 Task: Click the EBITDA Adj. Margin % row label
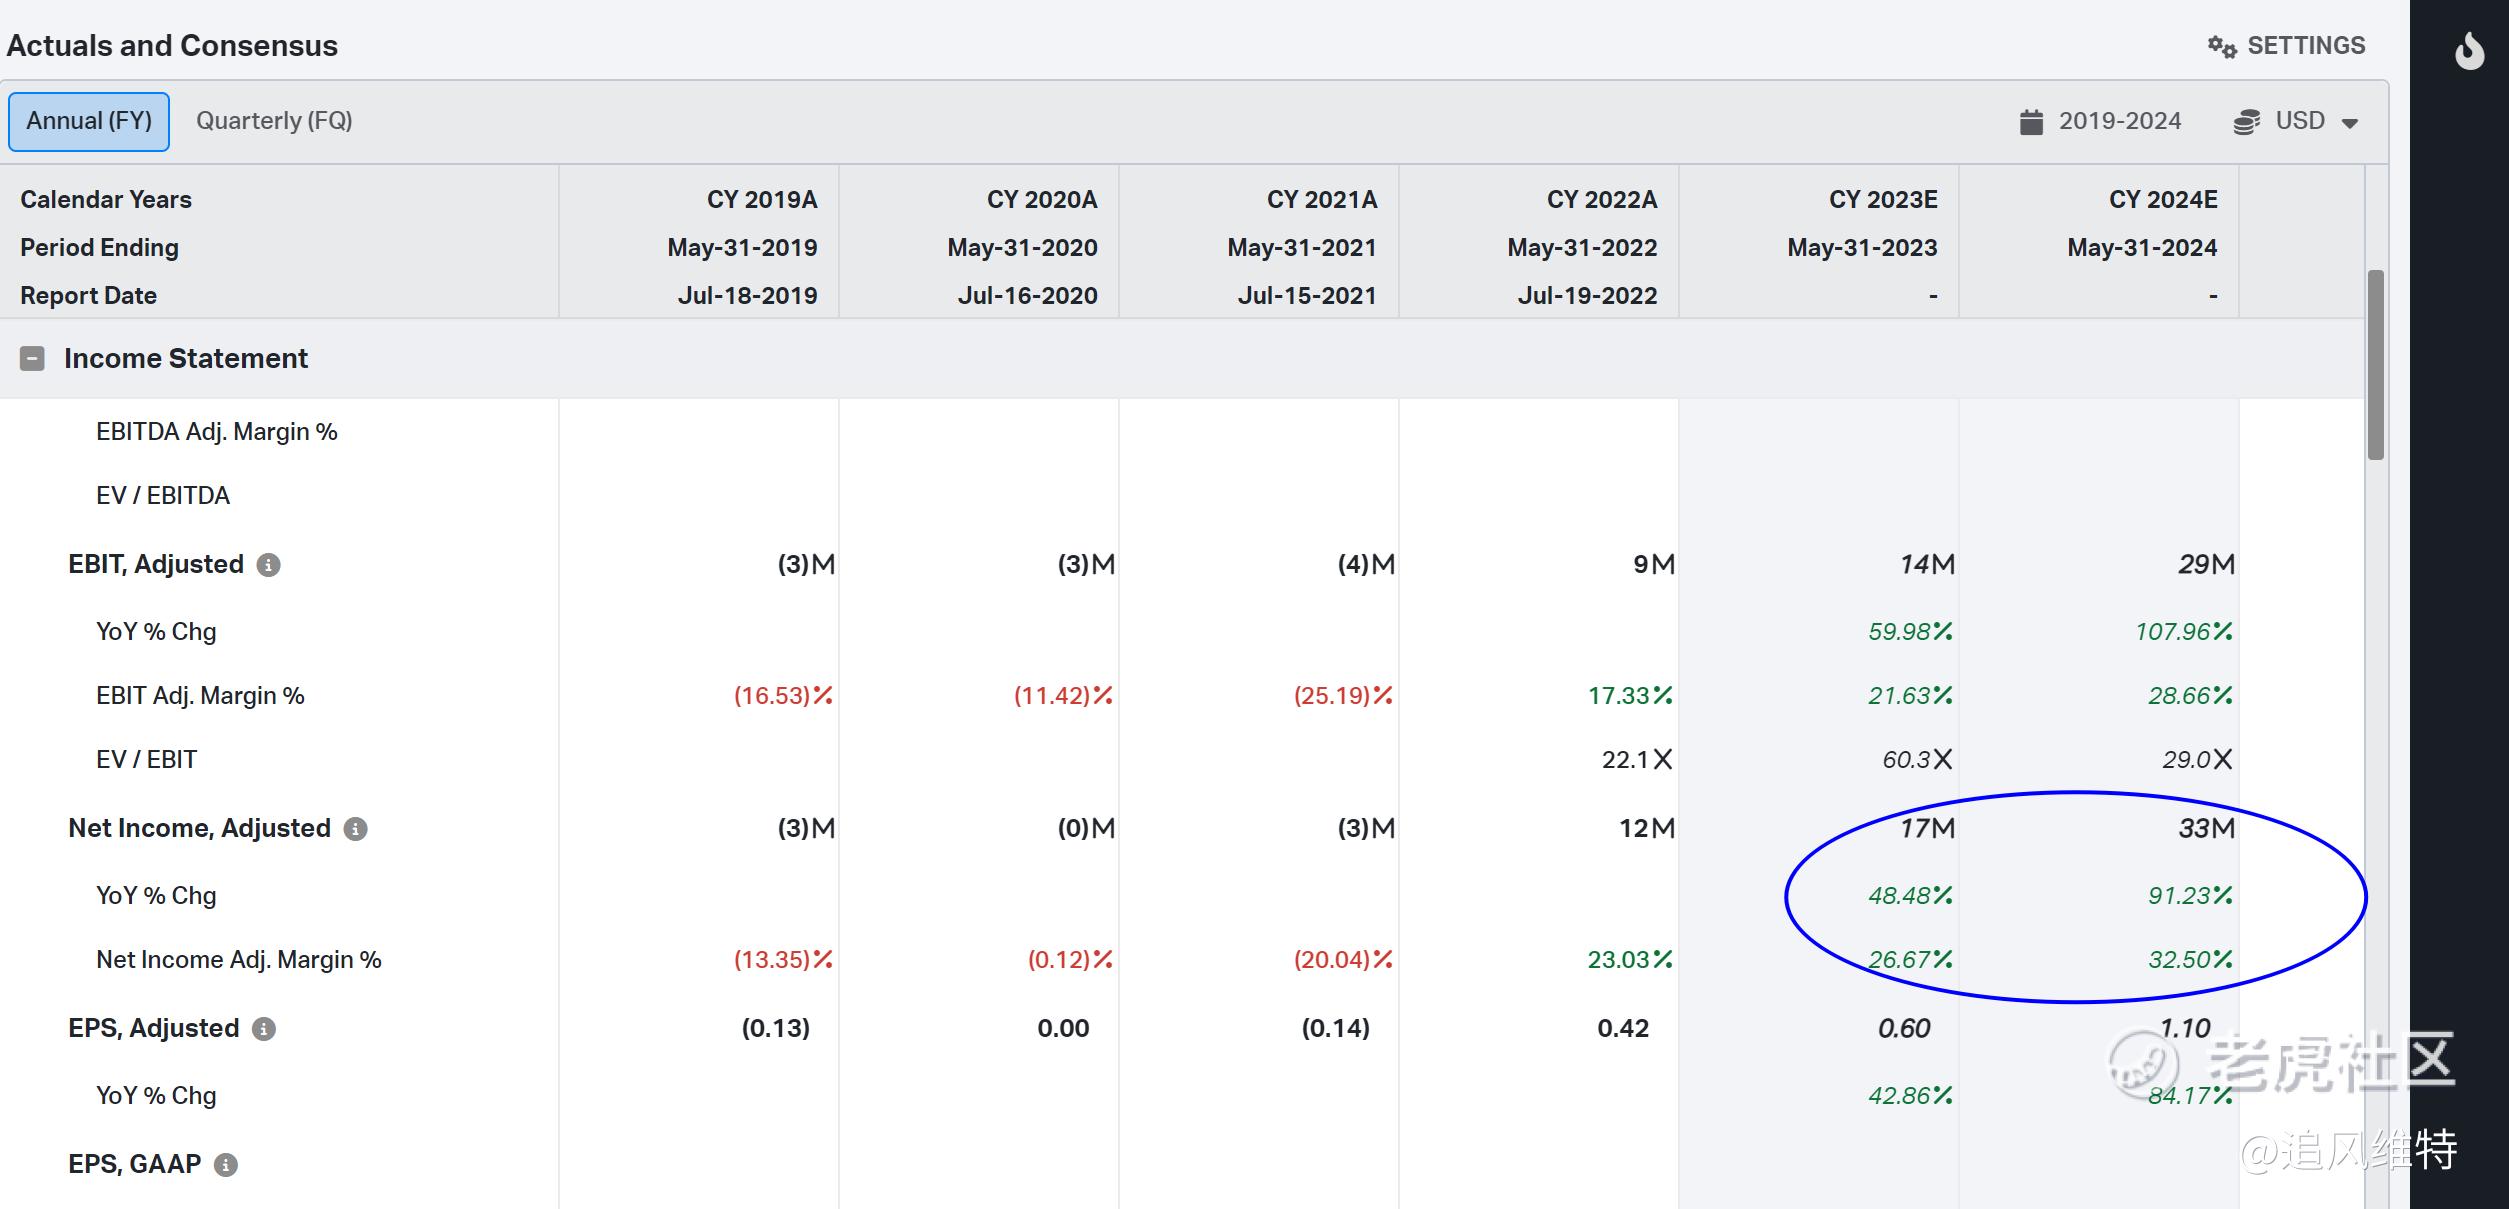click(x=217, y=432)
